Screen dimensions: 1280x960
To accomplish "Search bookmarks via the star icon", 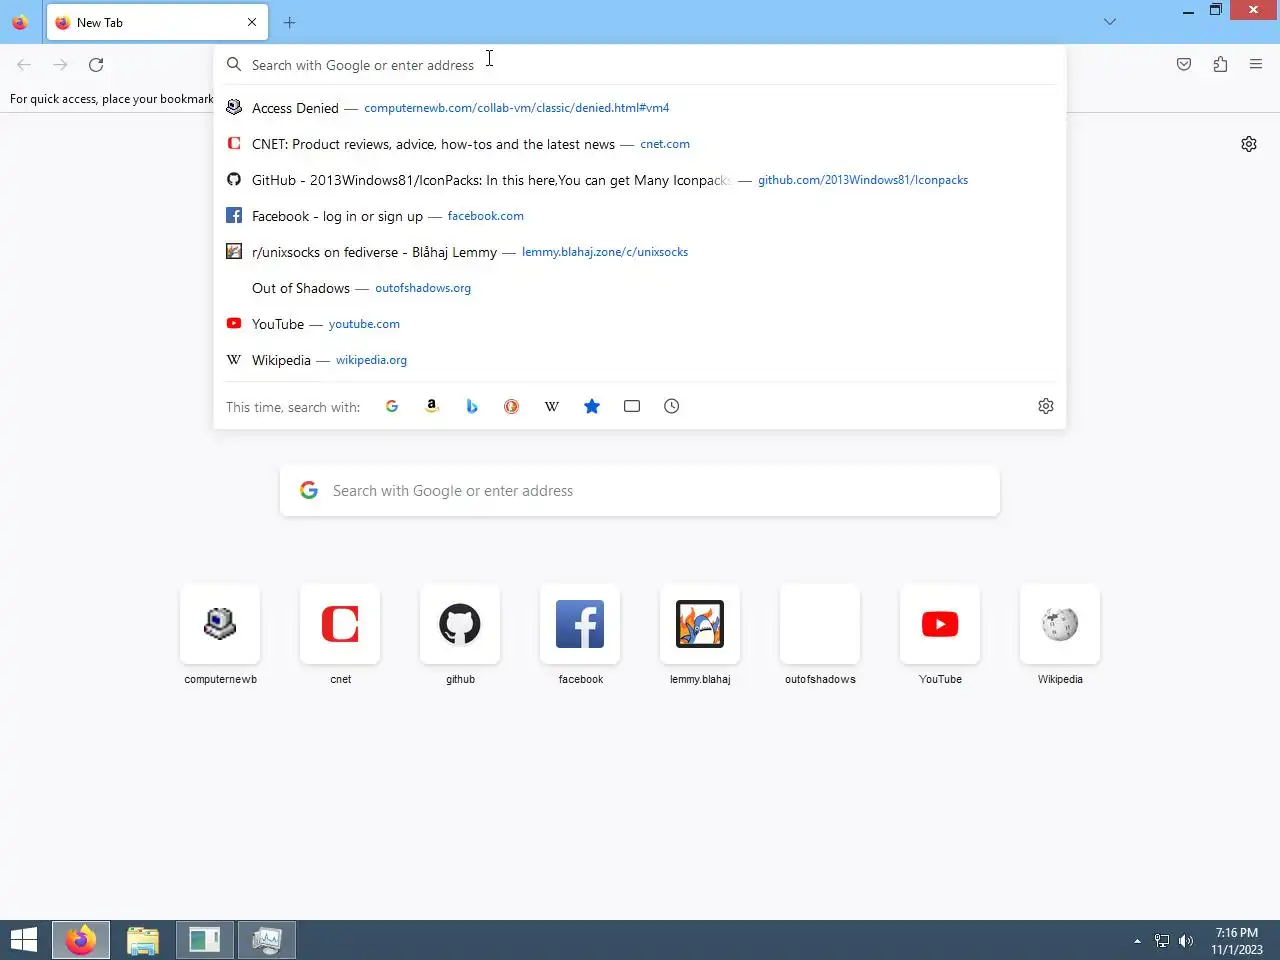I will (592, 406).
